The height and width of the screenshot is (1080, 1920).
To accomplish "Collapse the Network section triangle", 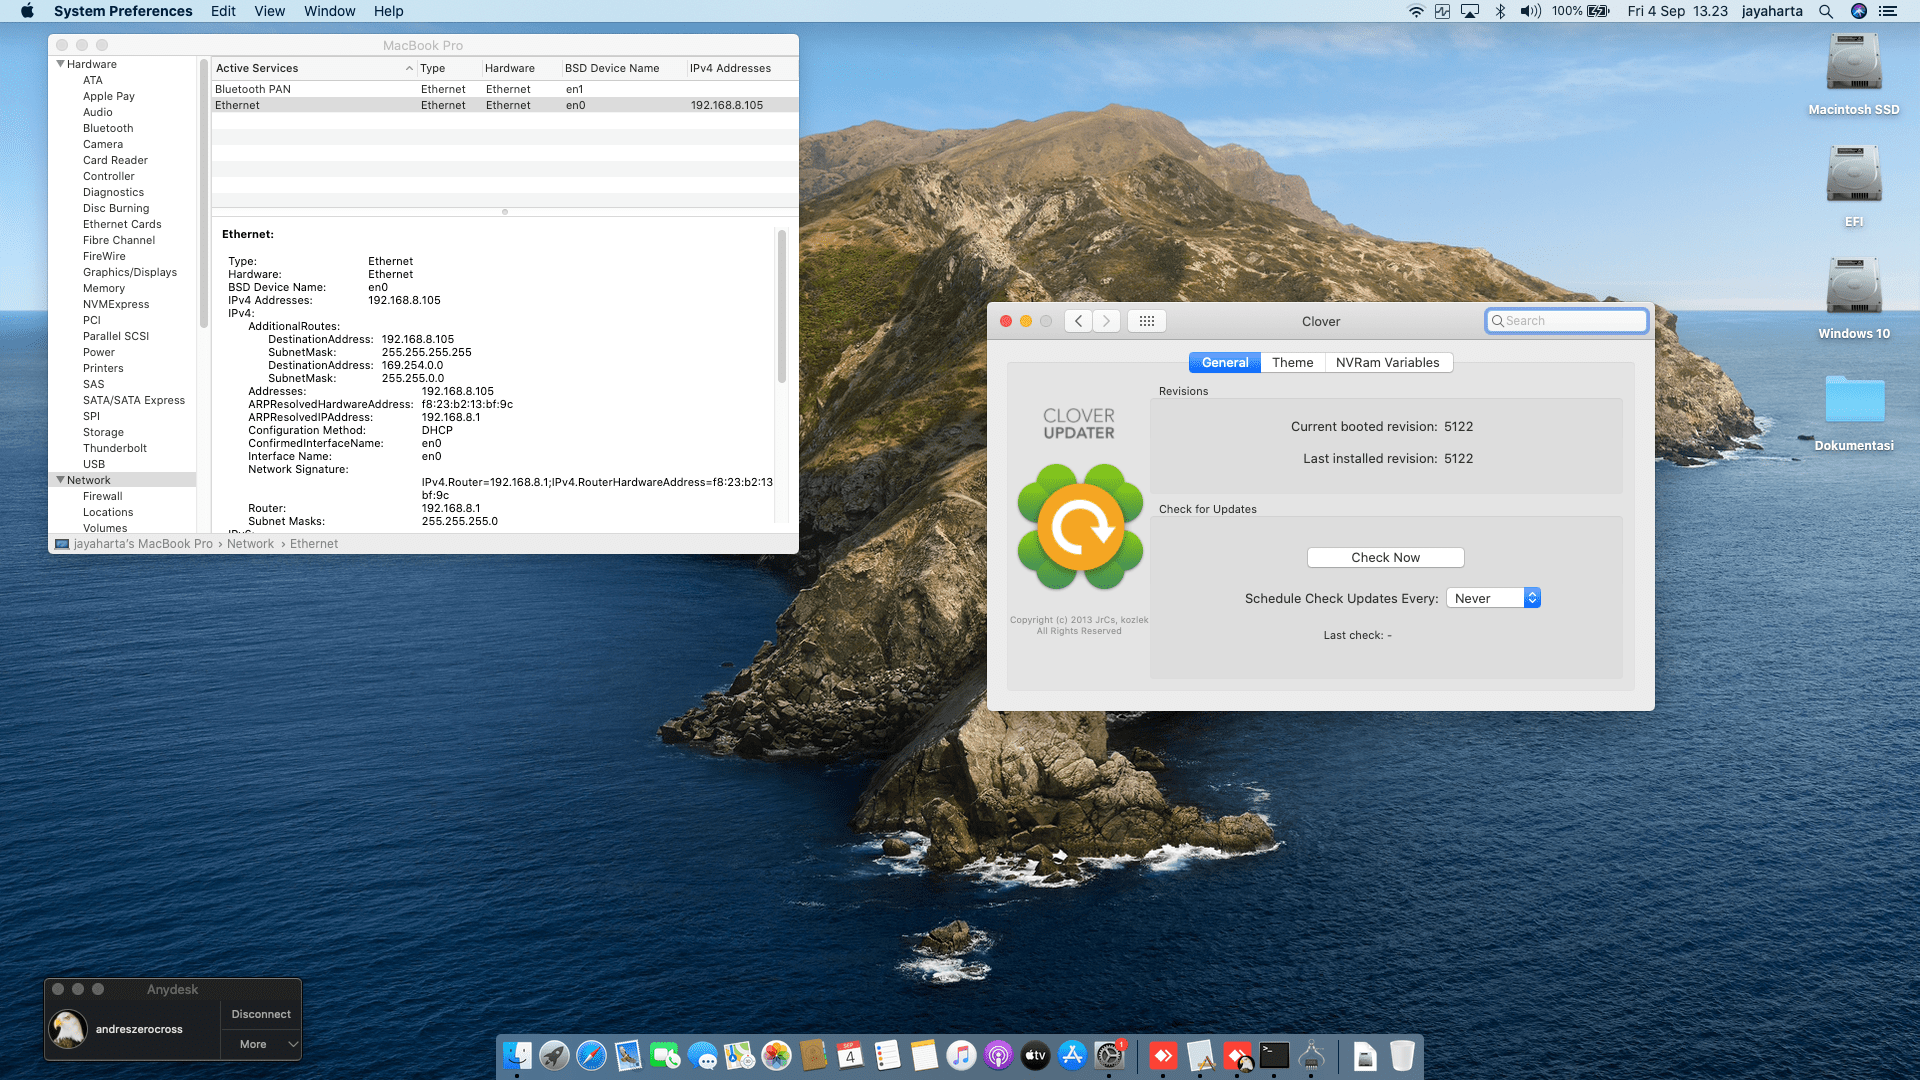I will point(60,480).
